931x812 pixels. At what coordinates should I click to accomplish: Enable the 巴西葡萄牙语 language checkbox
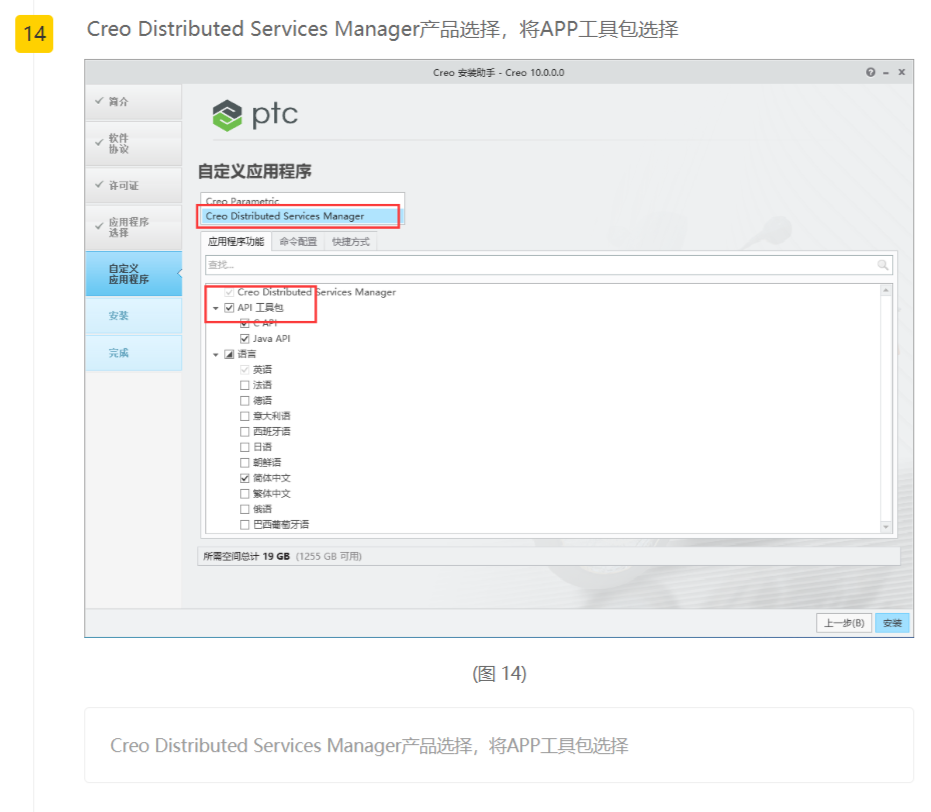[245, 525]
